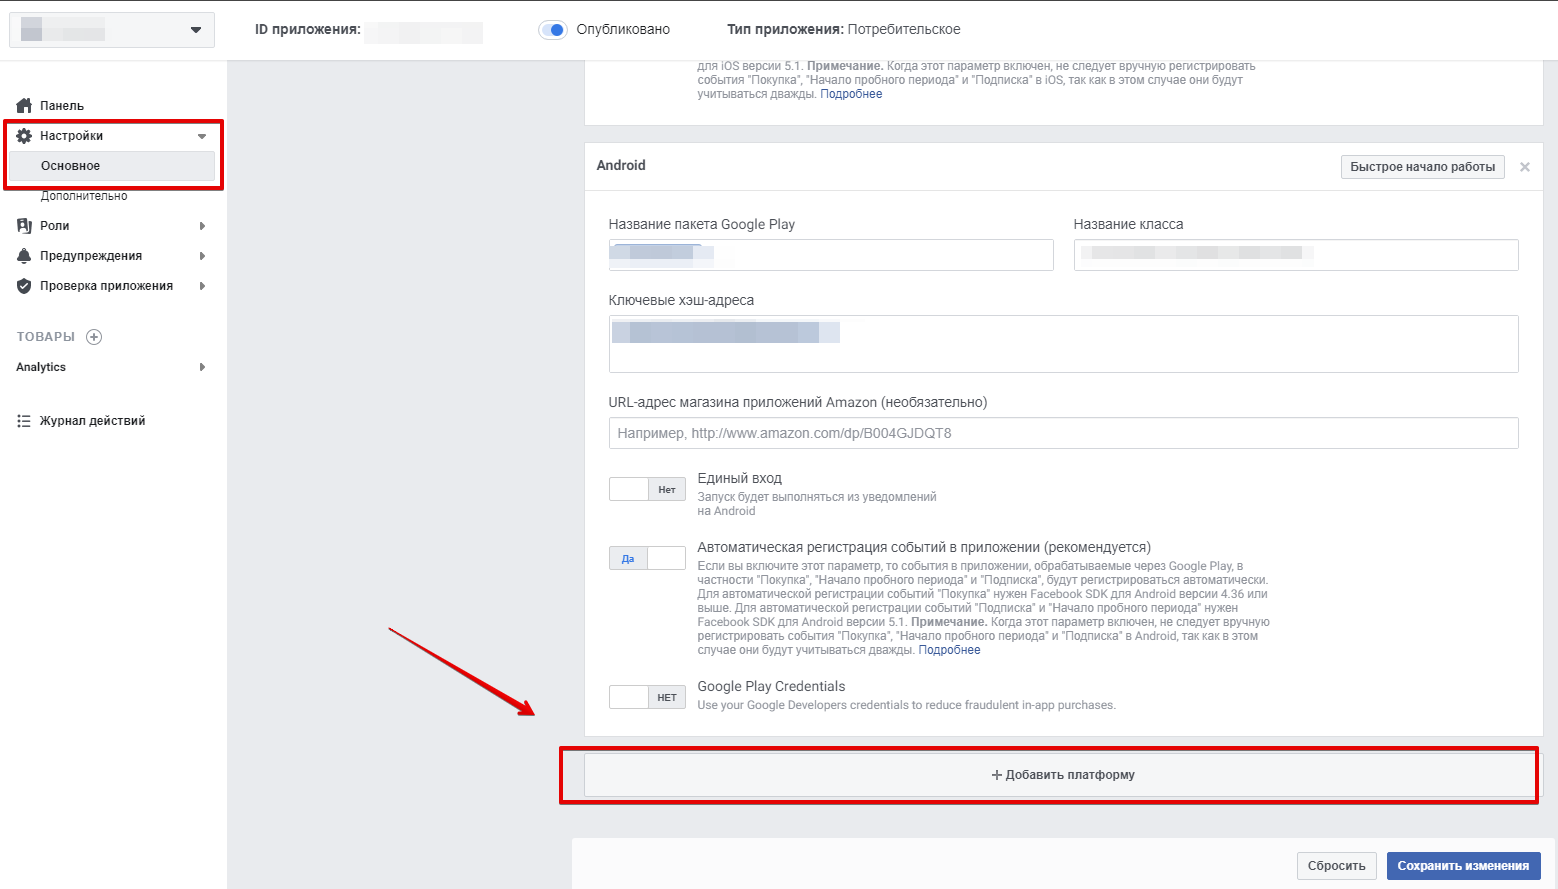Click the Настройки gear icon
This screenshot has height=889, width=1558.
24,136
